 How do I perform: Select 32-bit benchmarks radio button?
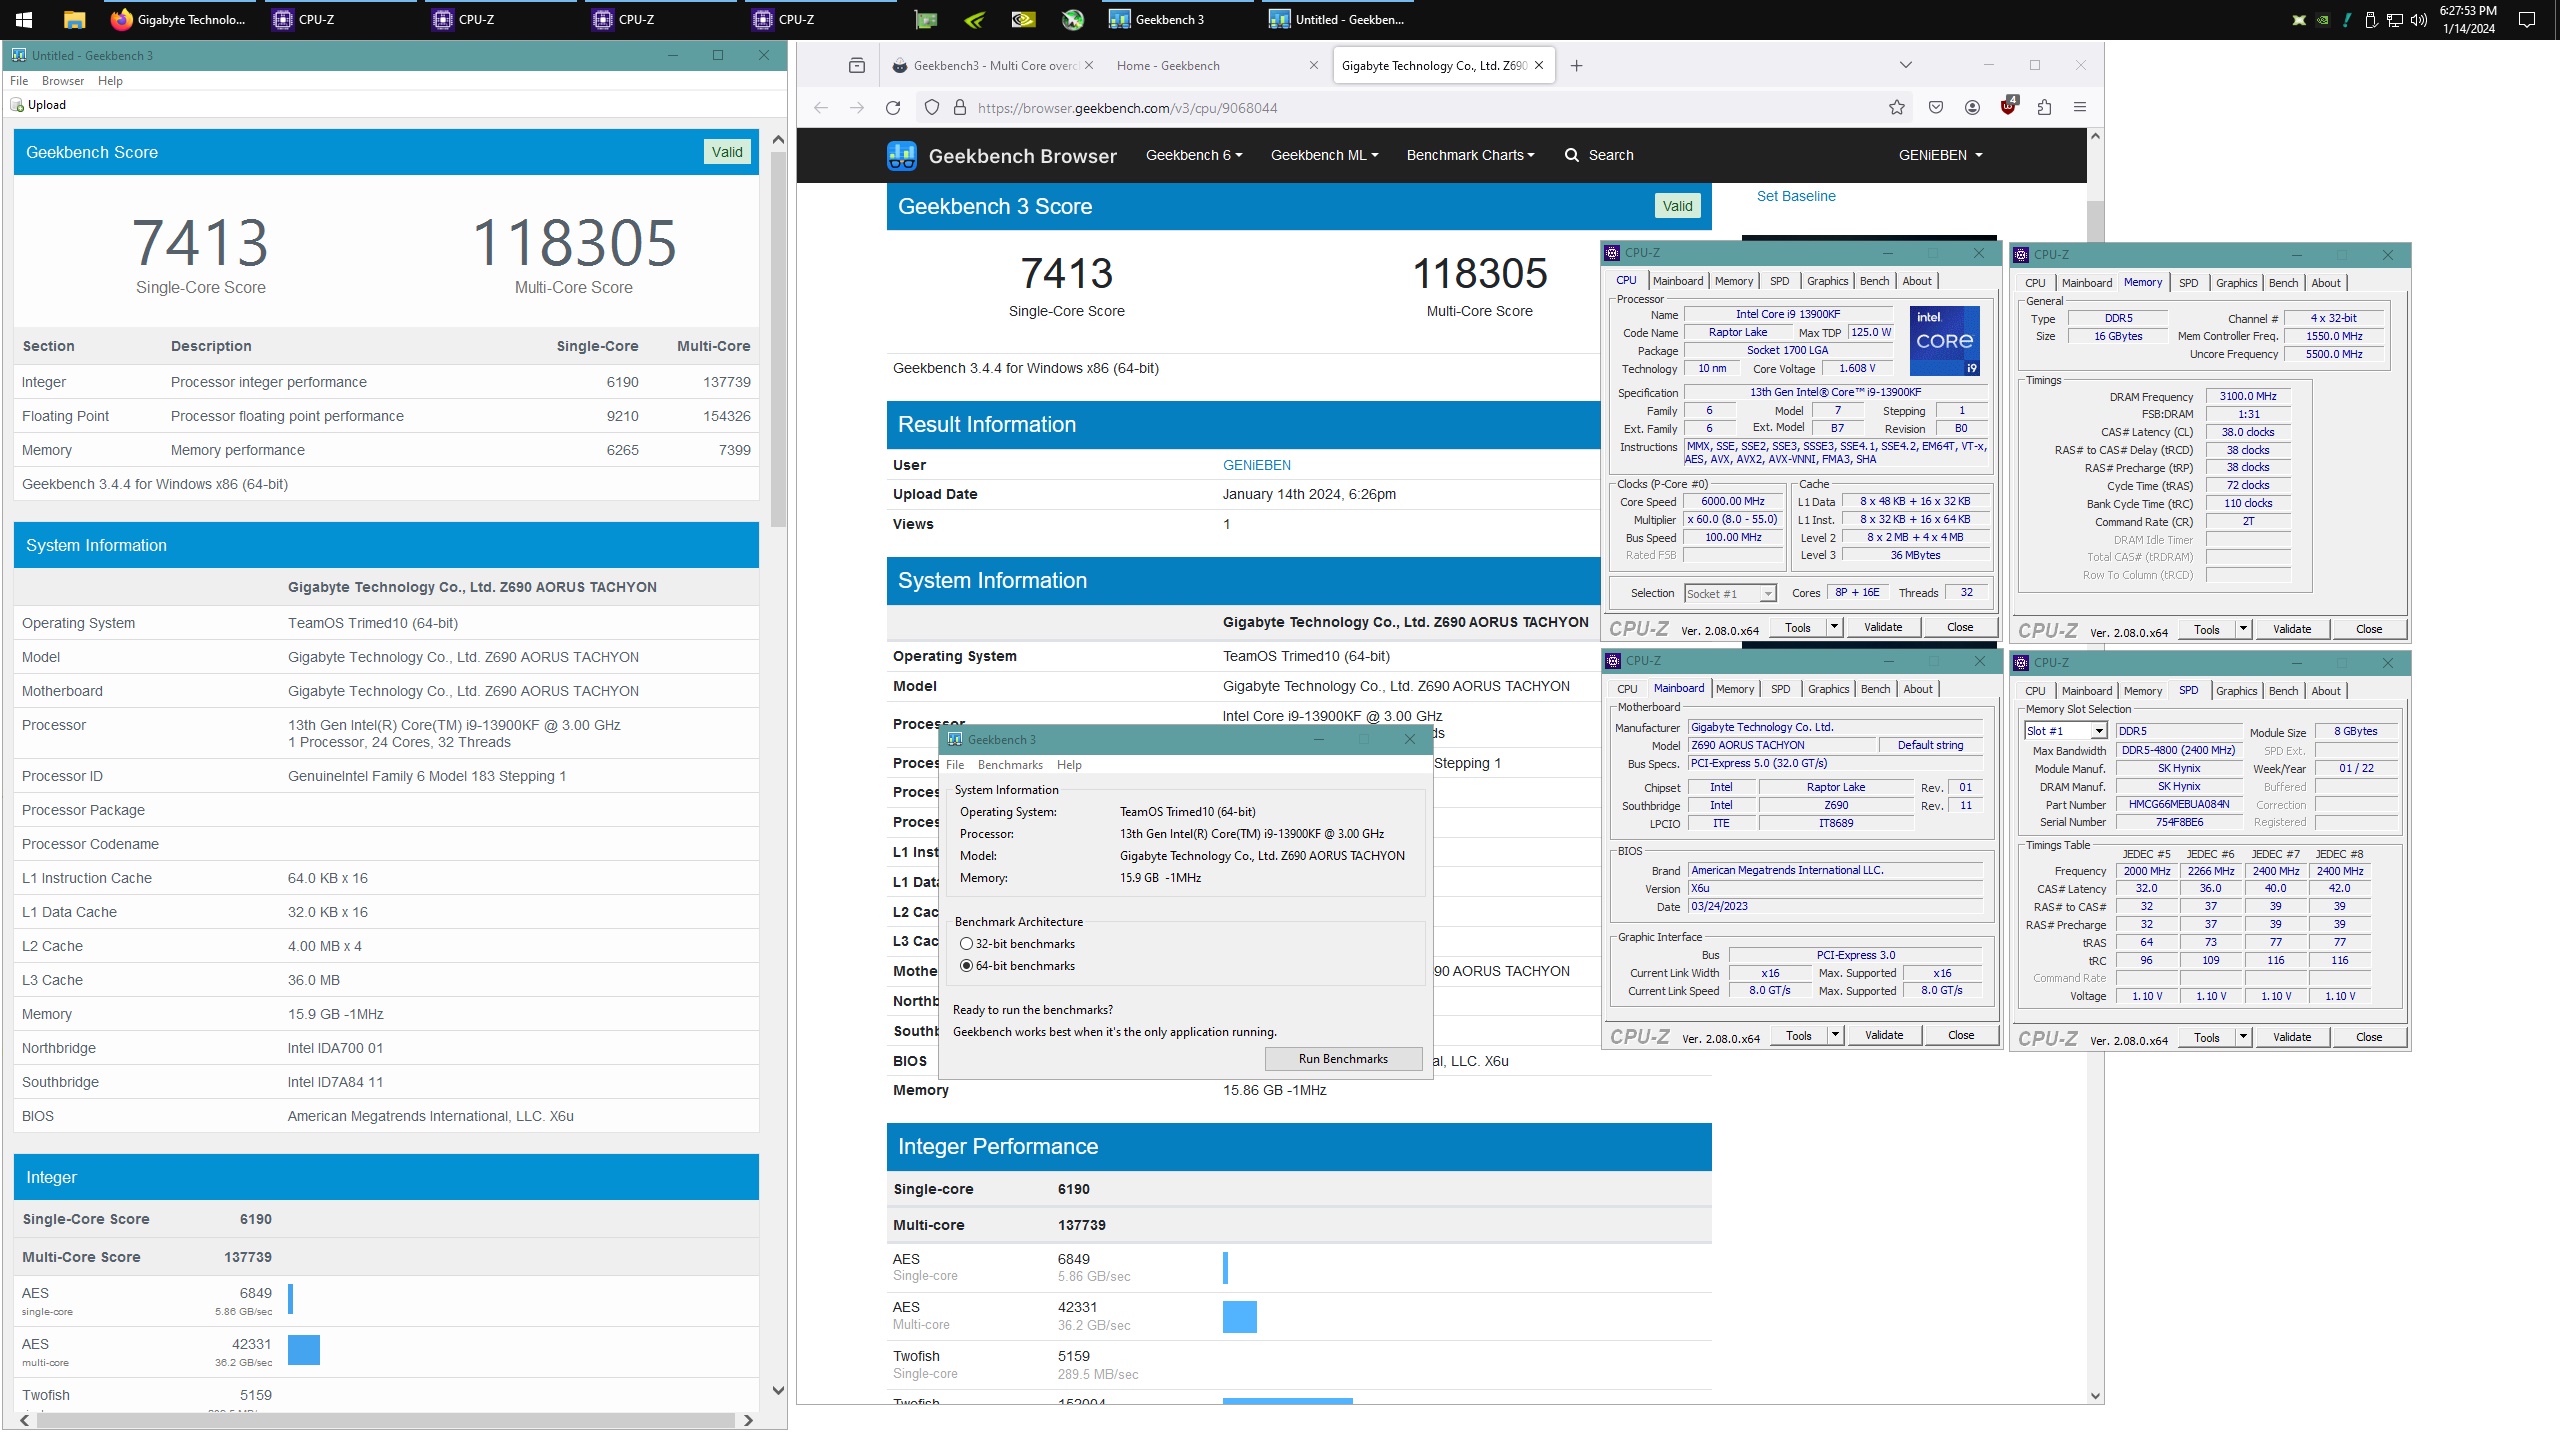966,944
